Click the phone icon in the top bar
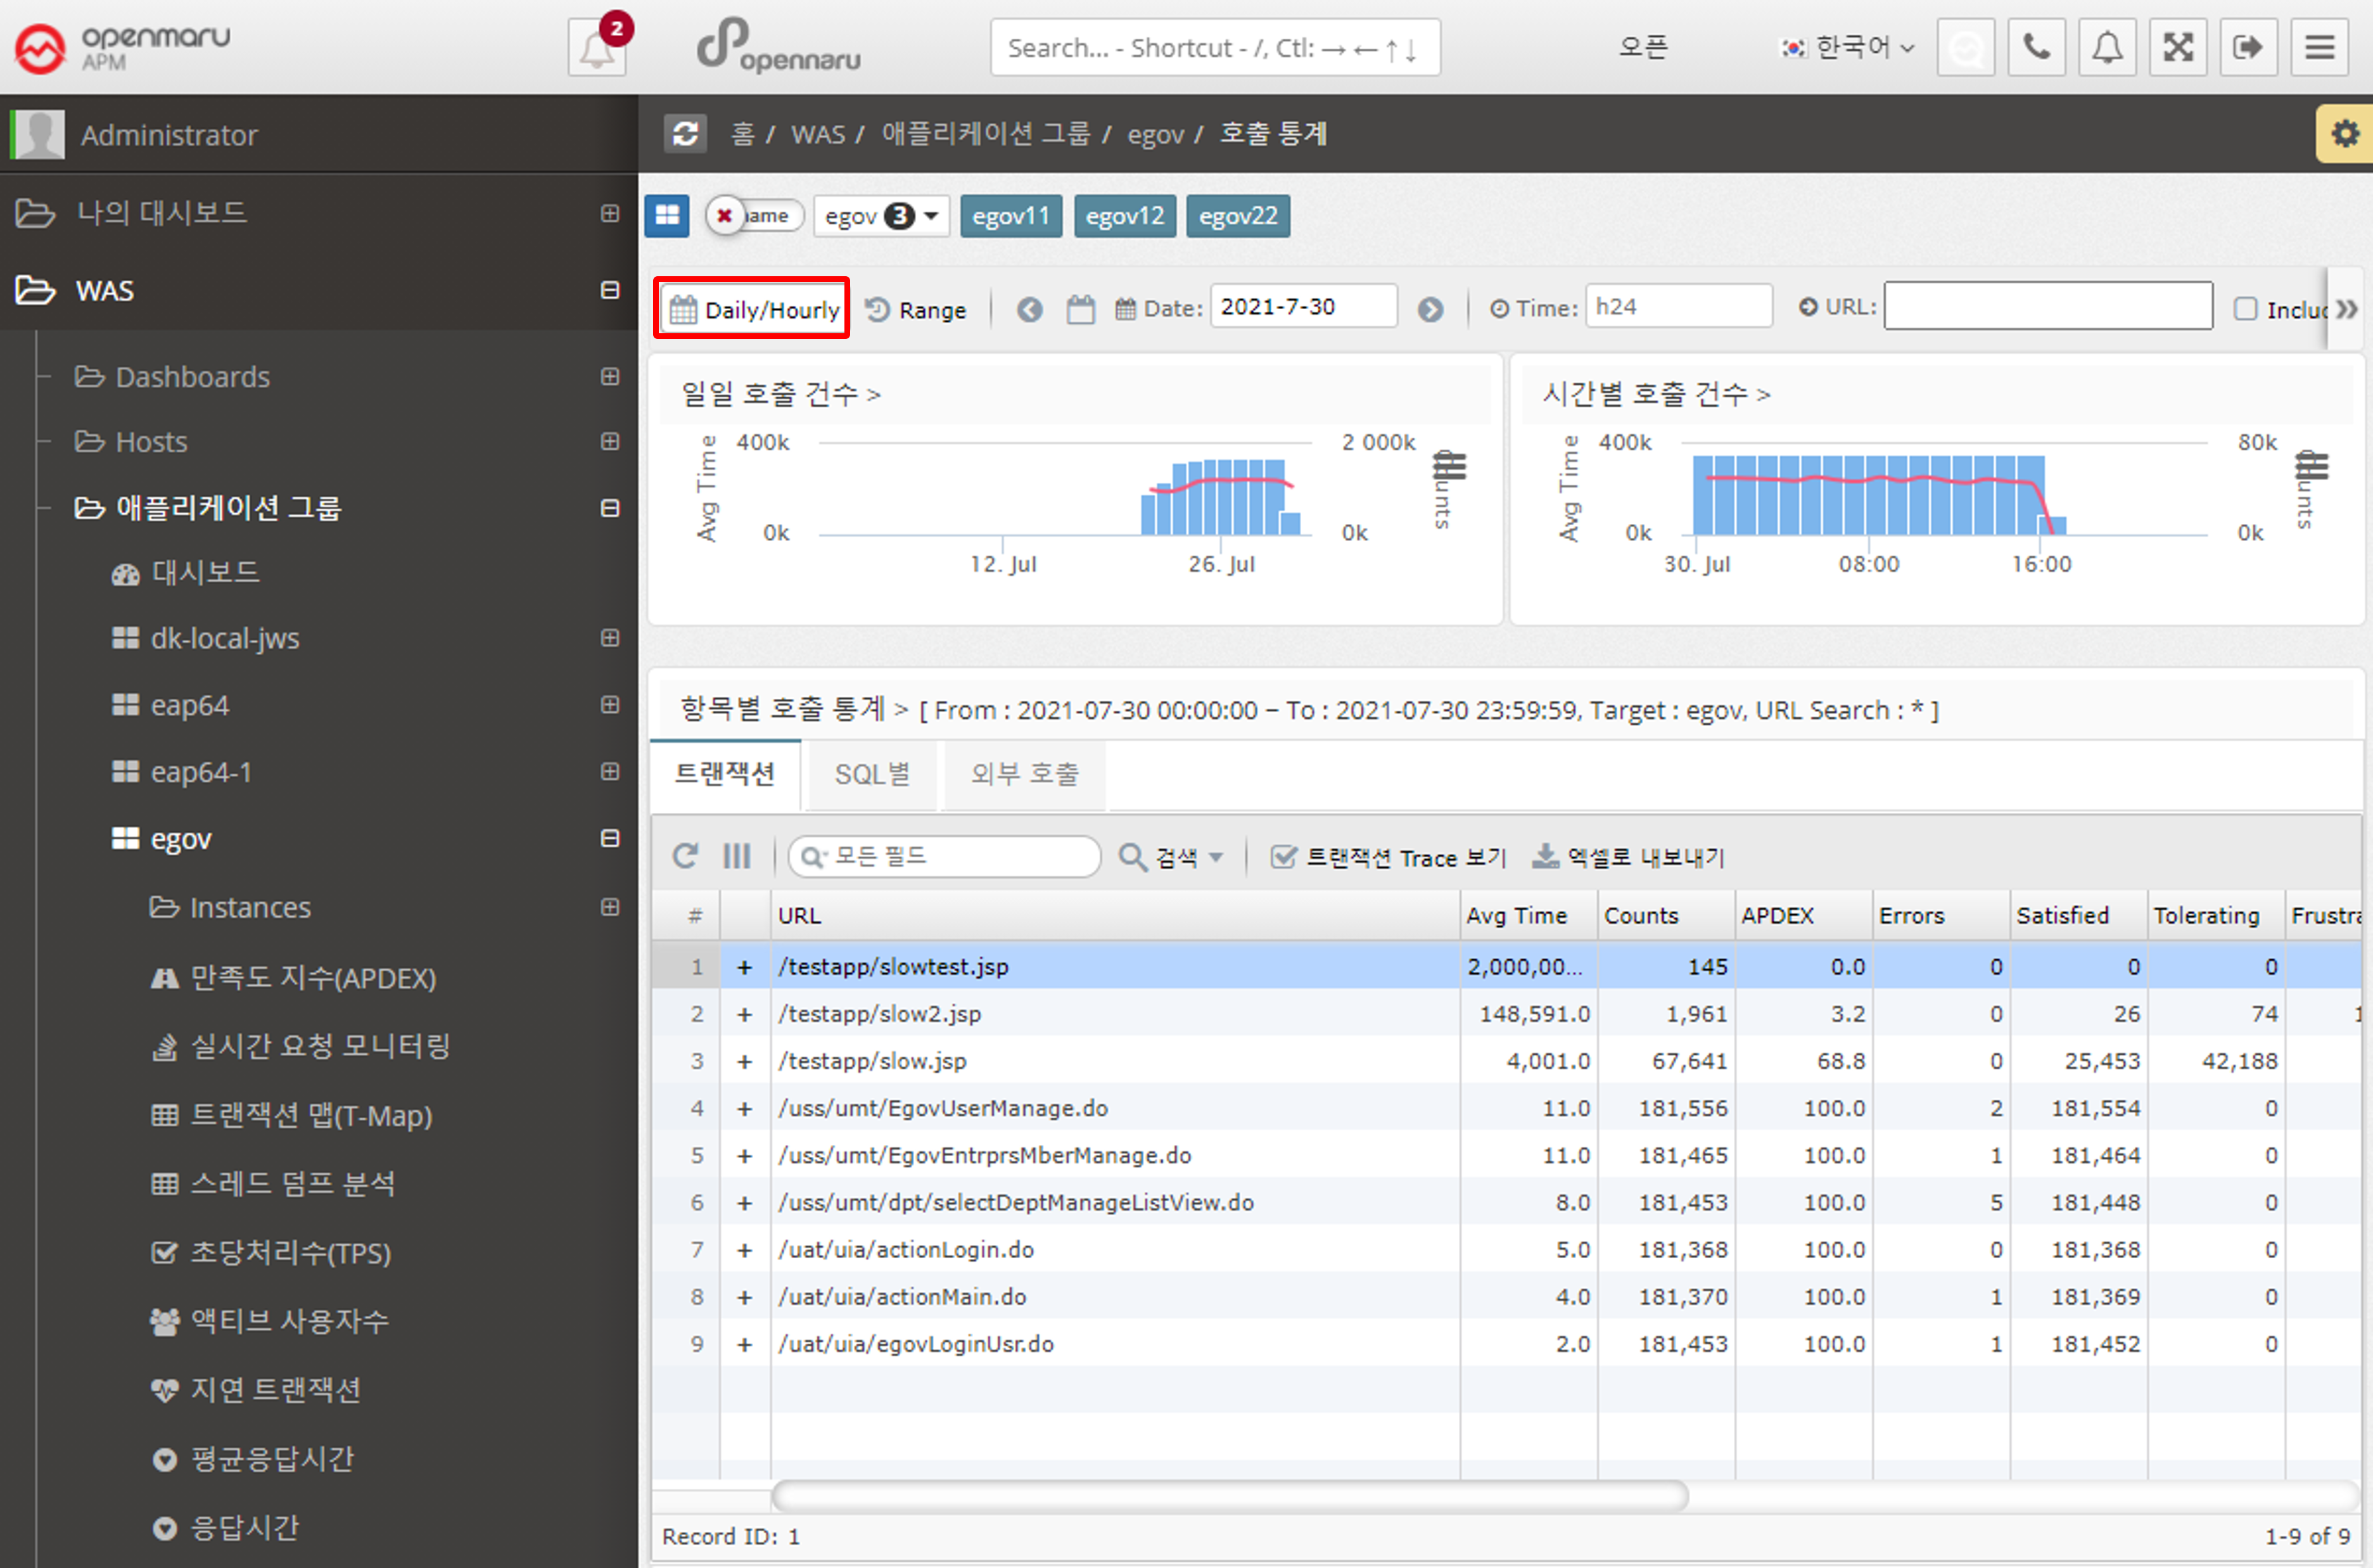 pos(2036,47)
